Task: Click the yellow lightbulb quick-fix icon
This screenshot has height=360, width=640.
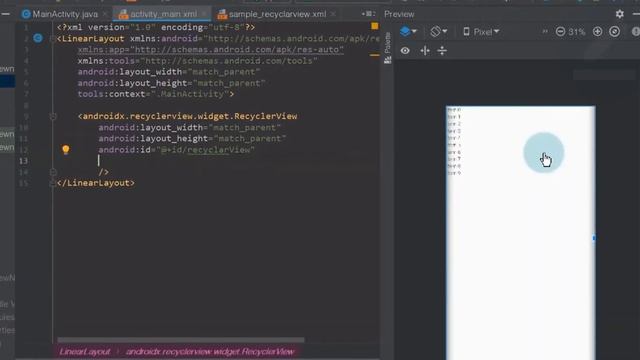Action: [x=66, y=149]
